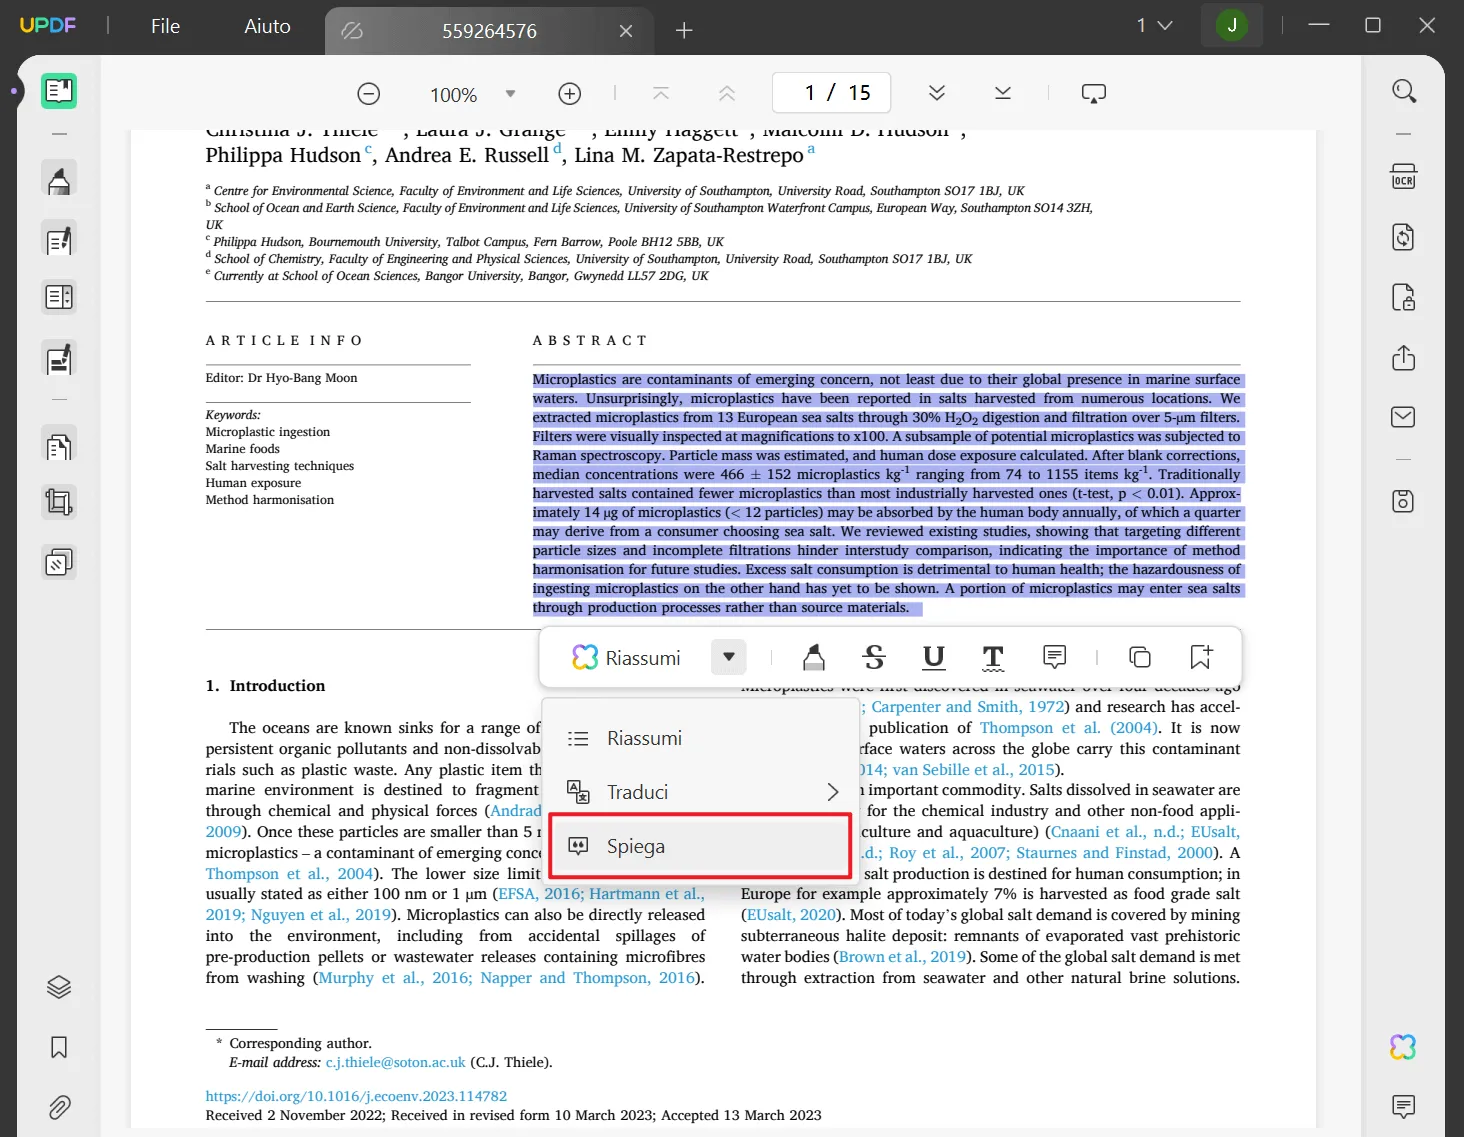1464x1137 pixels.
Task: Open the Attachments paperclip panel
Action: tap(59, 1107)
